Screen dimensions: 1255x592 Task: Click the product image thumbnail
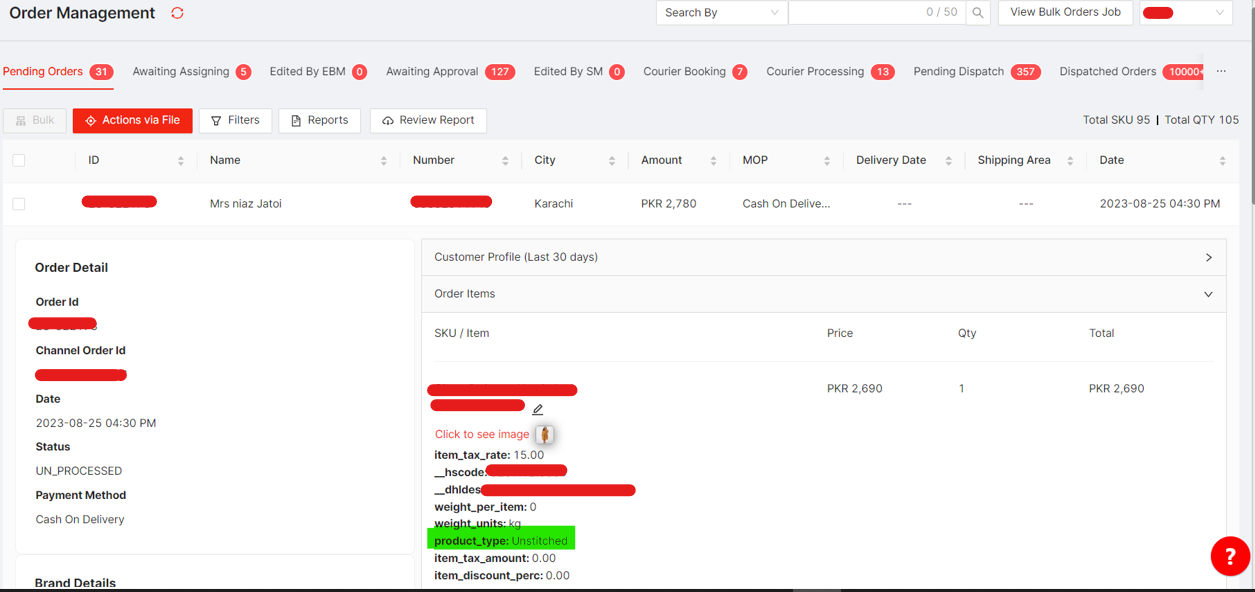point(545,434)
